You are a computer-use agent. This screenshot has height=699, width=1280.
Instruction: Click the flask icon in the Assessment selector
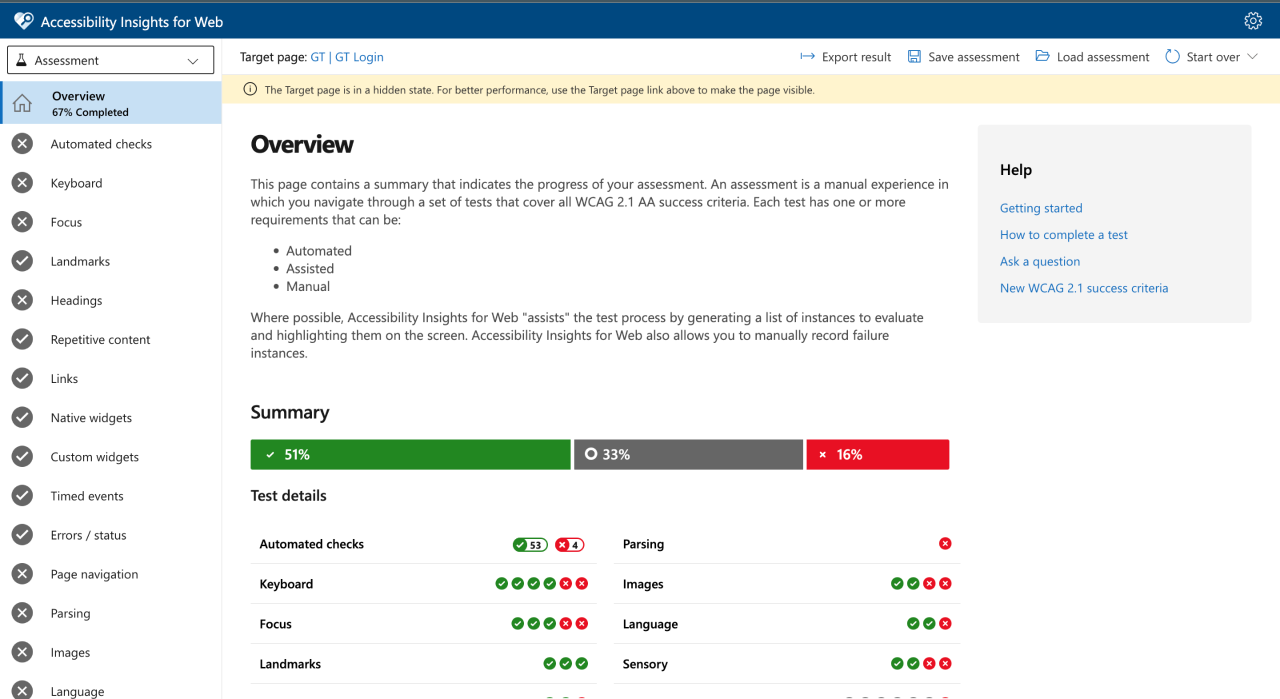(x=22, y=60)
